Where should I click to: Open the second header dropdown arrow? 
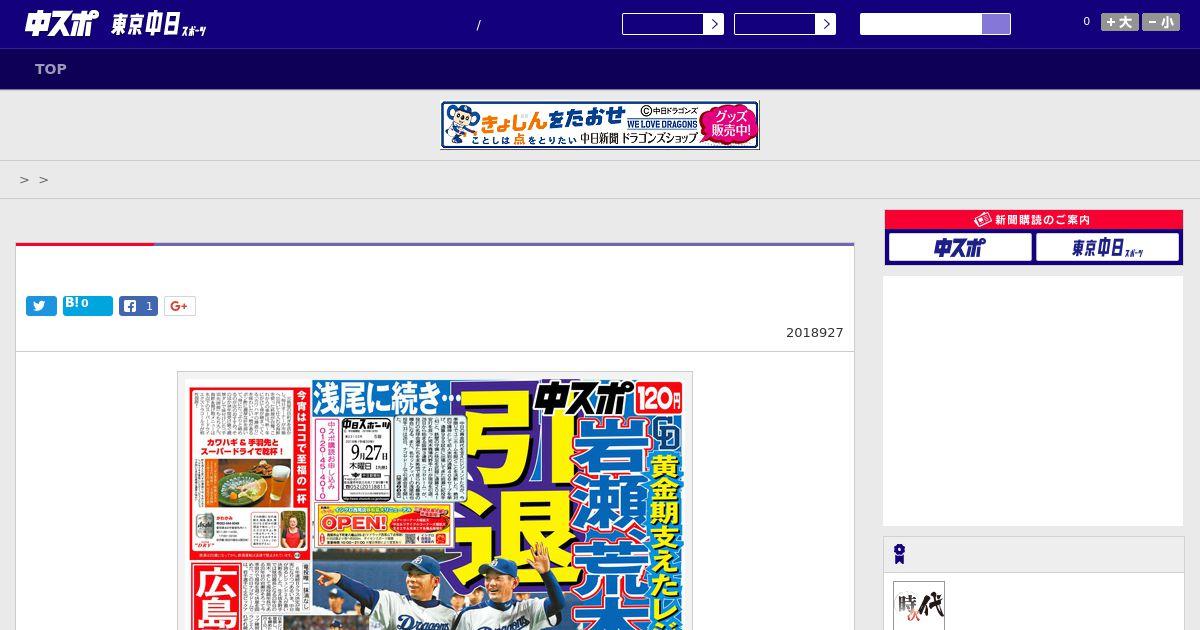click(x=825, y=24)
